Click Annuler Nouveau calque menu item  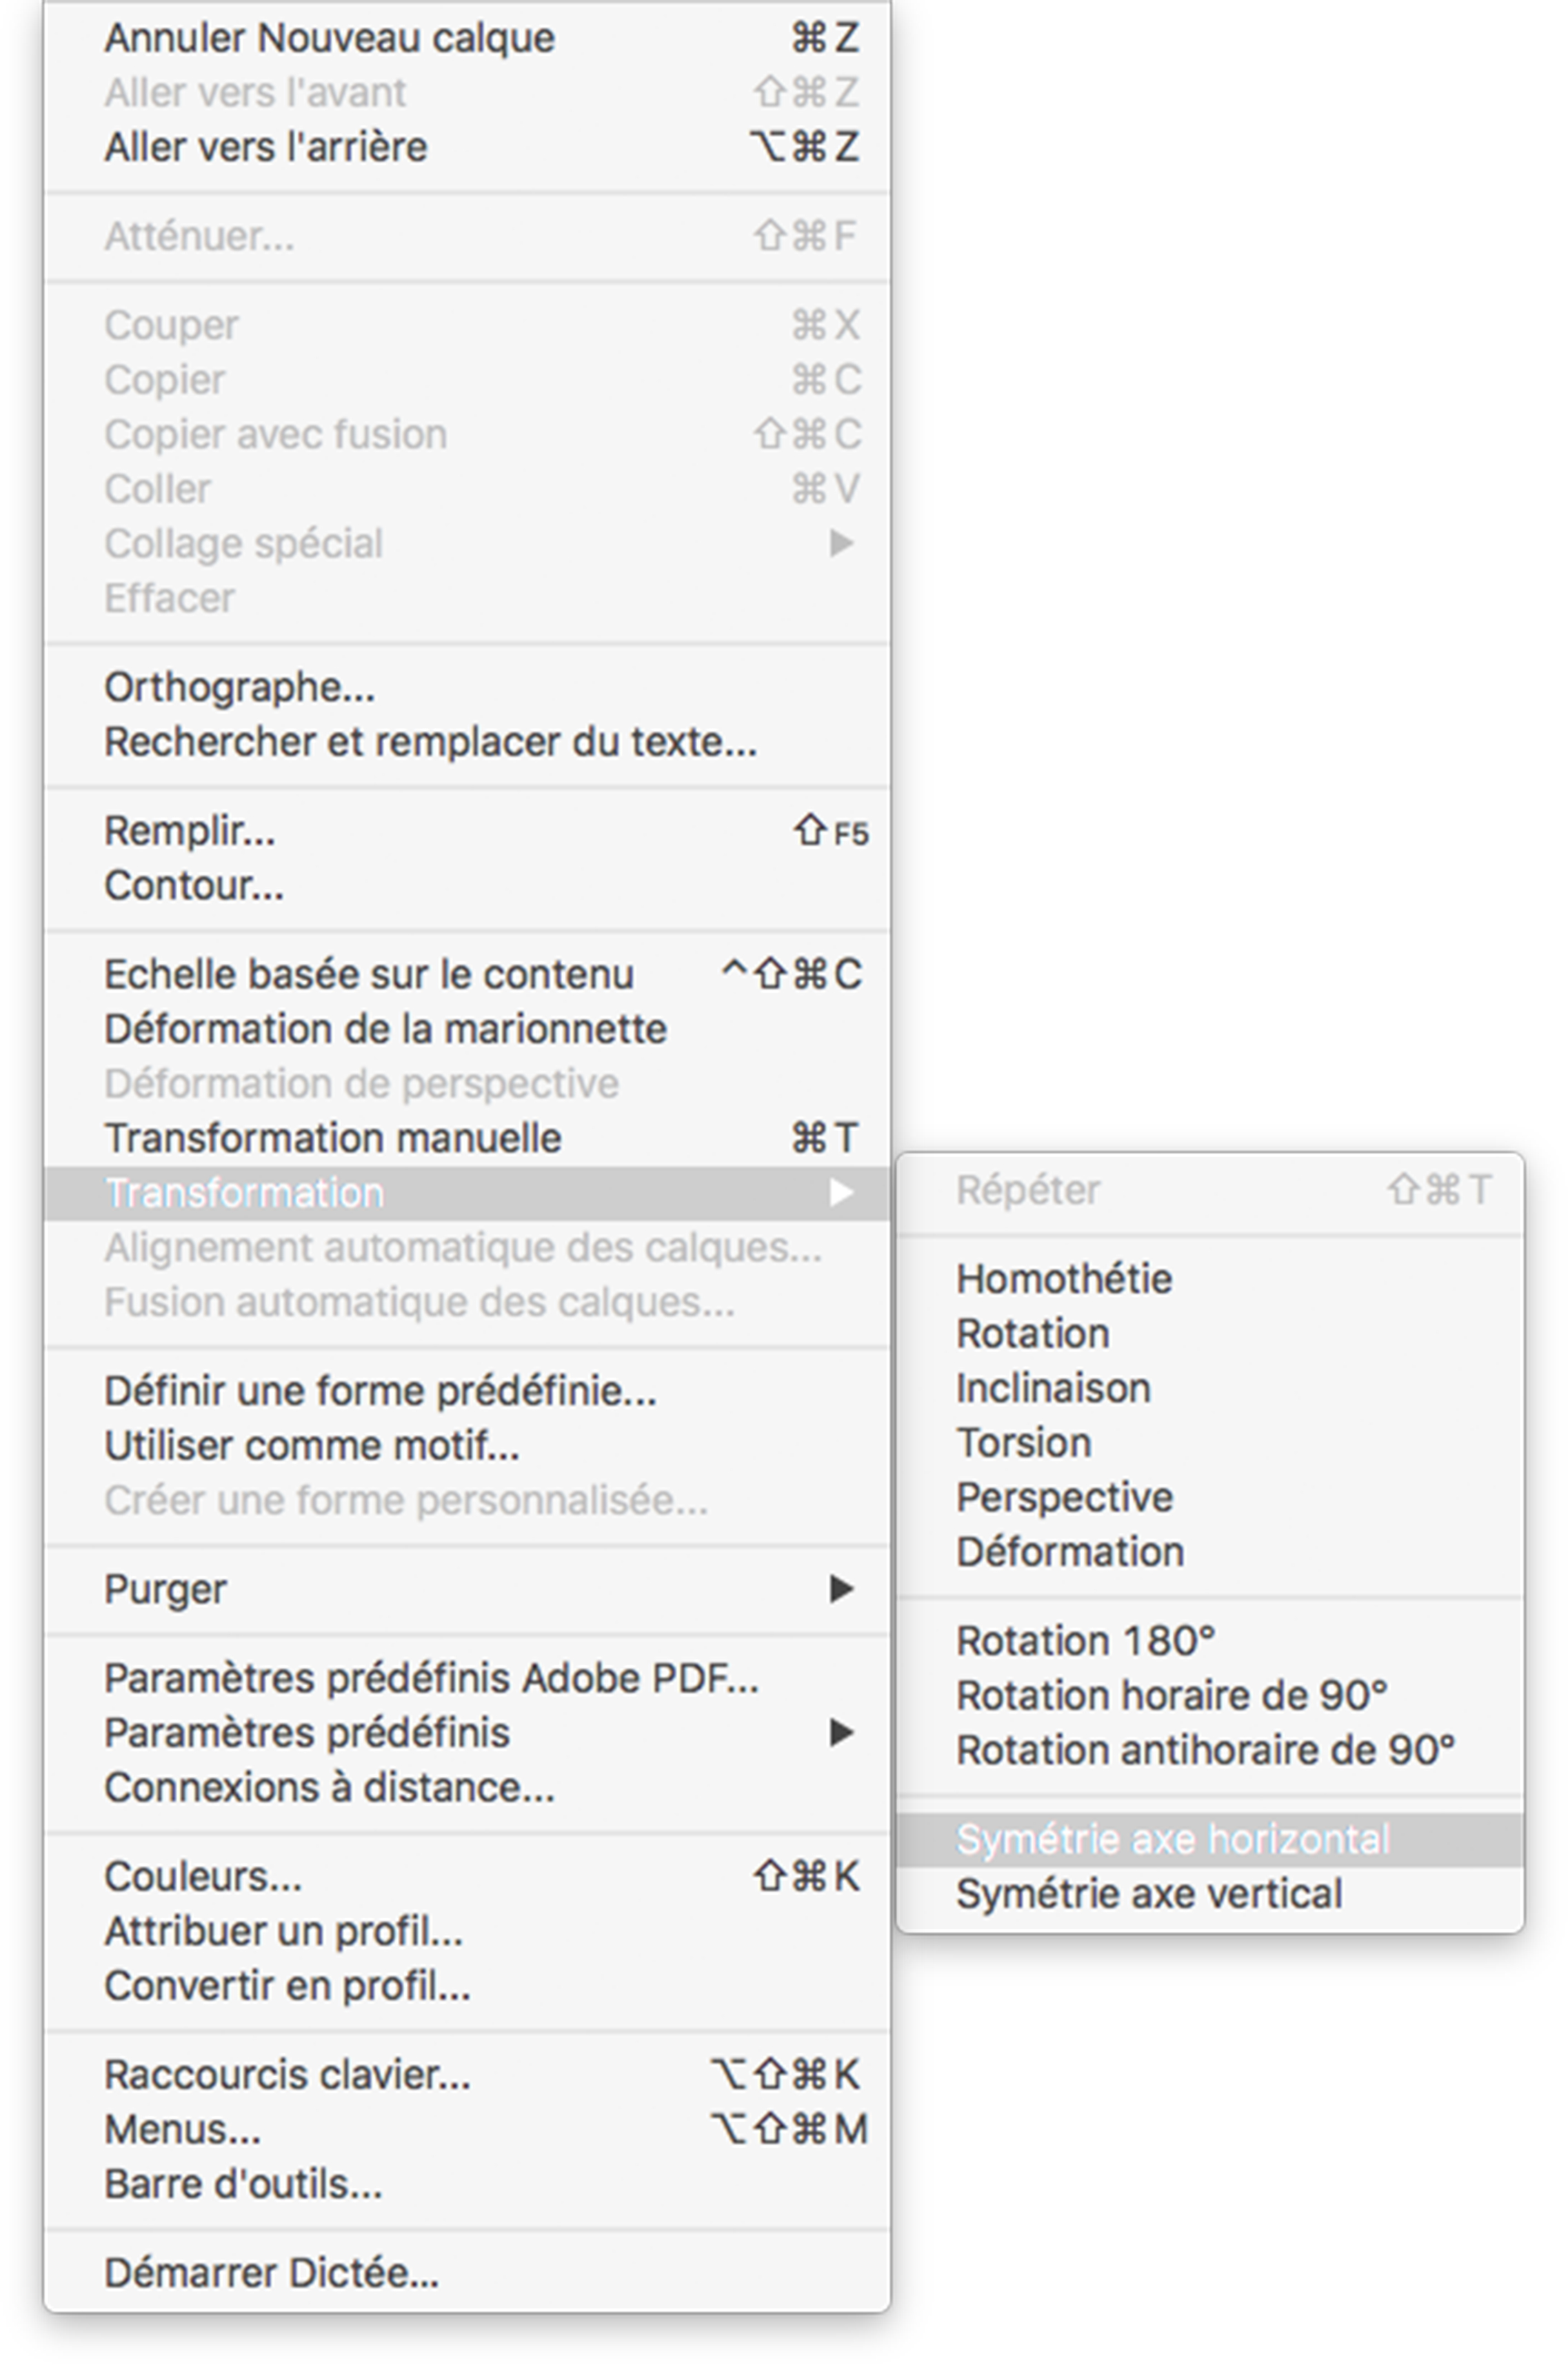pyautogui.click(x=329, y=38)
